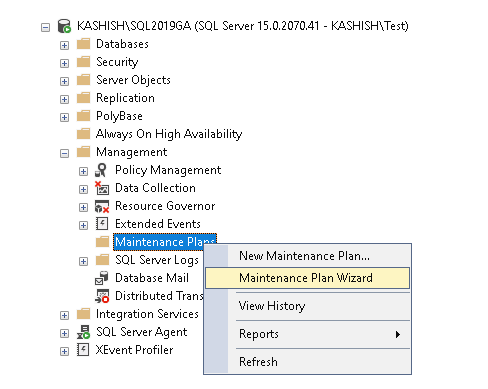The height and width of the screenshot is (389, 488).
Task: Click the Always On High Availability folder icon
Action: click(83, 134)
